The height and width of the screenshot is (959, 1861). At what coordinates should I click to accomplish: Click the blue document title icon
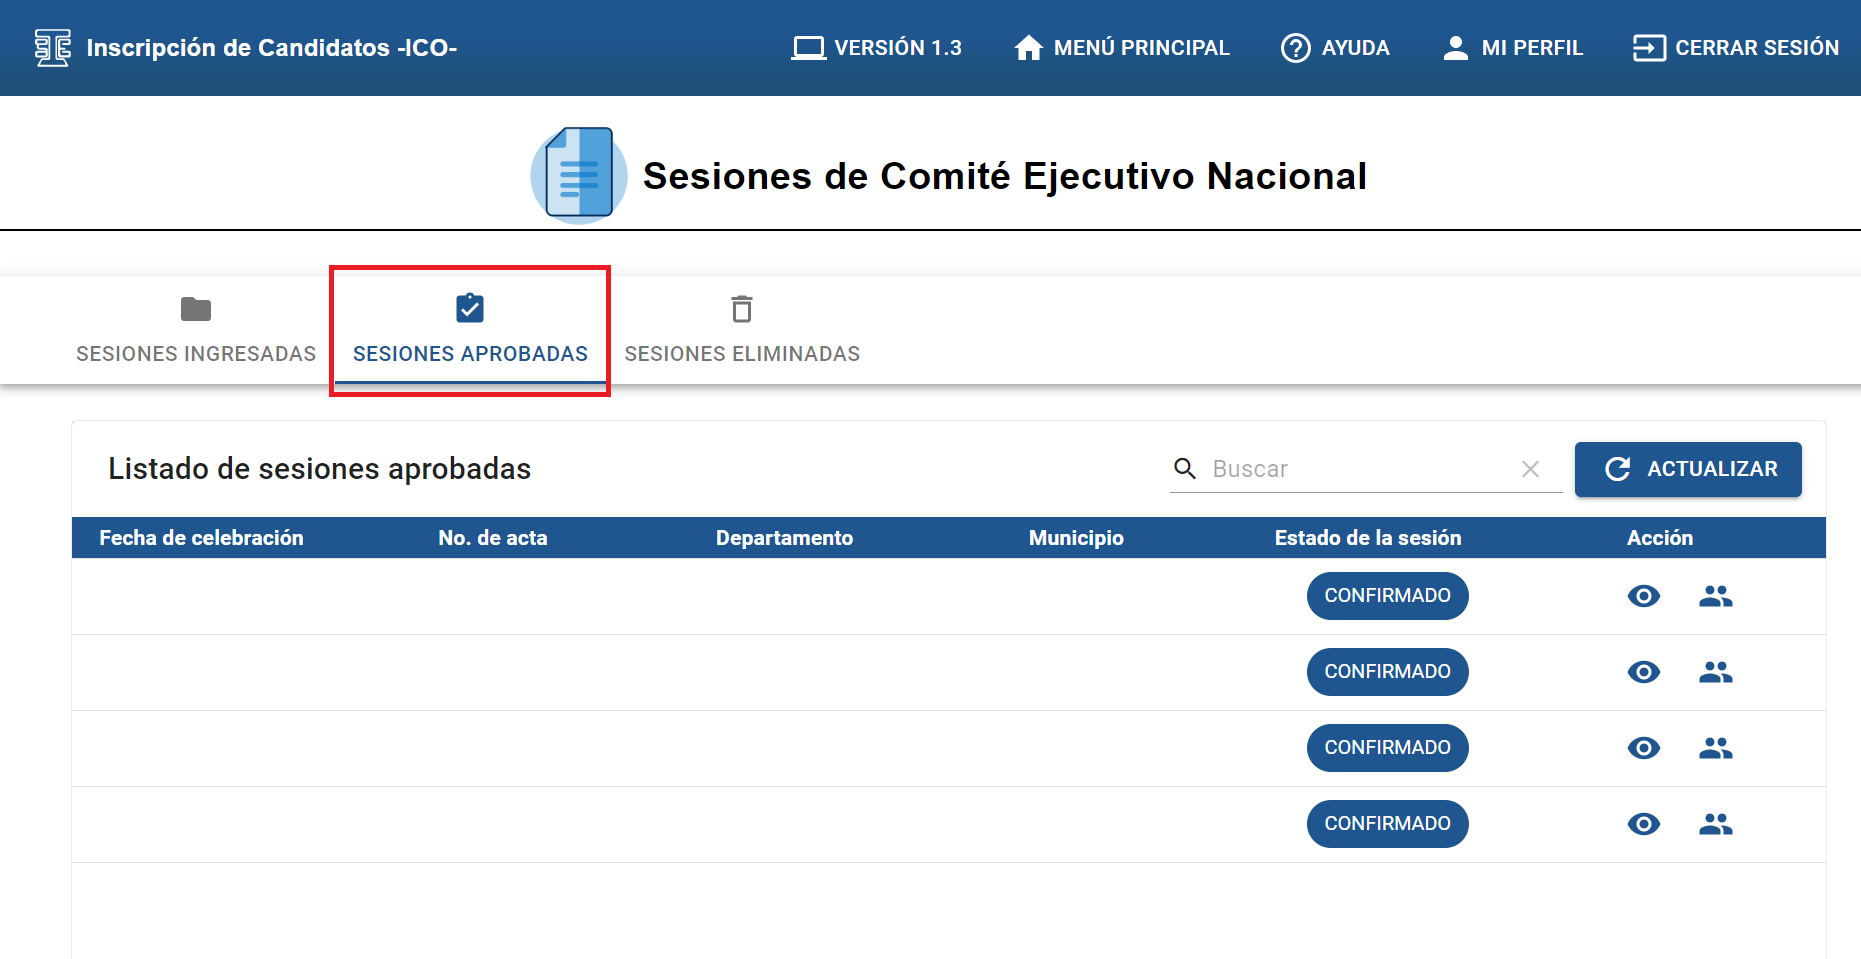579,175
